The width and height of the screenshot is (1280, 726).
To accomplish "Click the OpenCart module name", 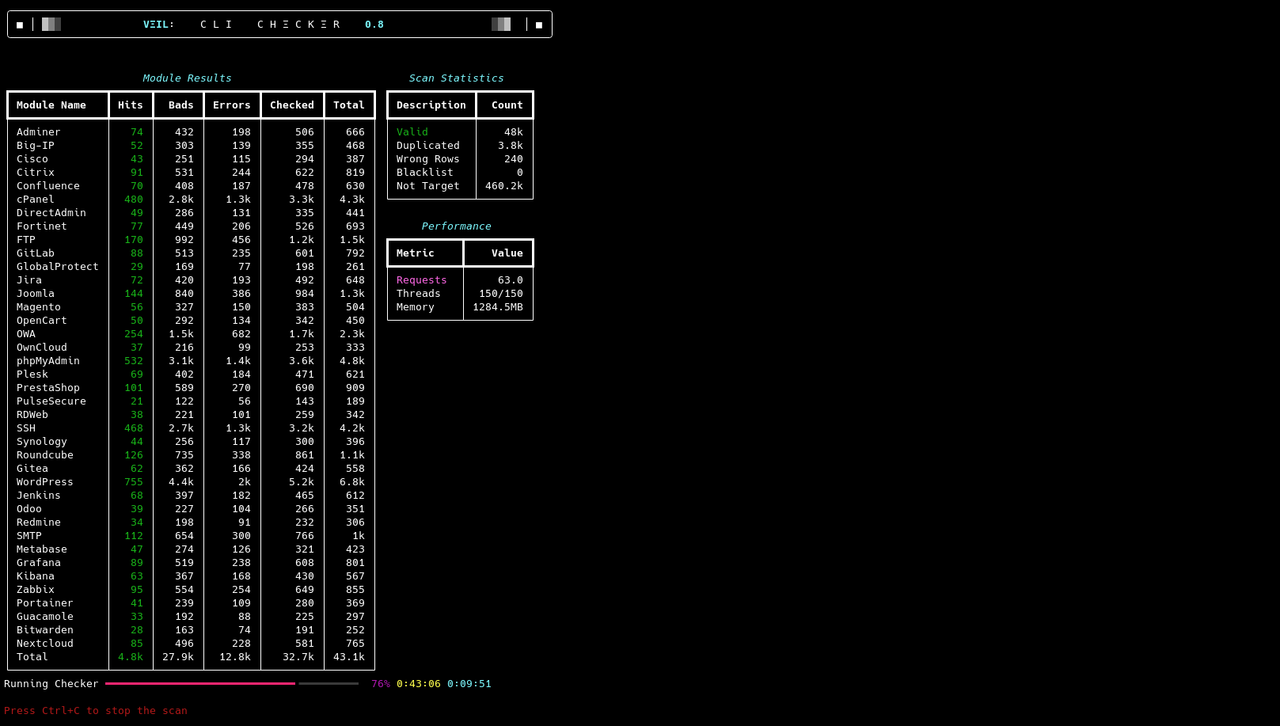I will [x=42, y=321].
